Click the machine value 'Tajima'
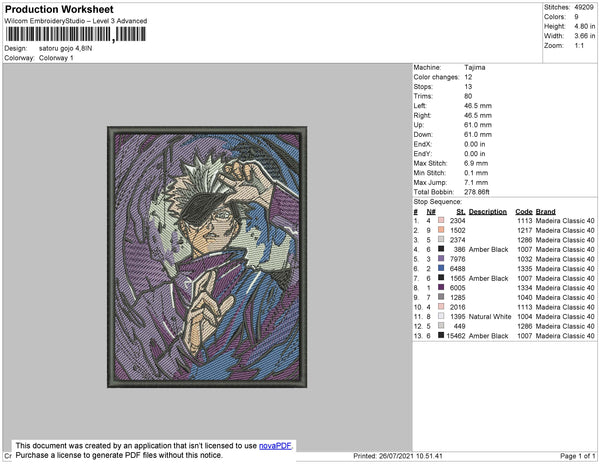Viewport: 600px width, 464px height. coord(475,67)
